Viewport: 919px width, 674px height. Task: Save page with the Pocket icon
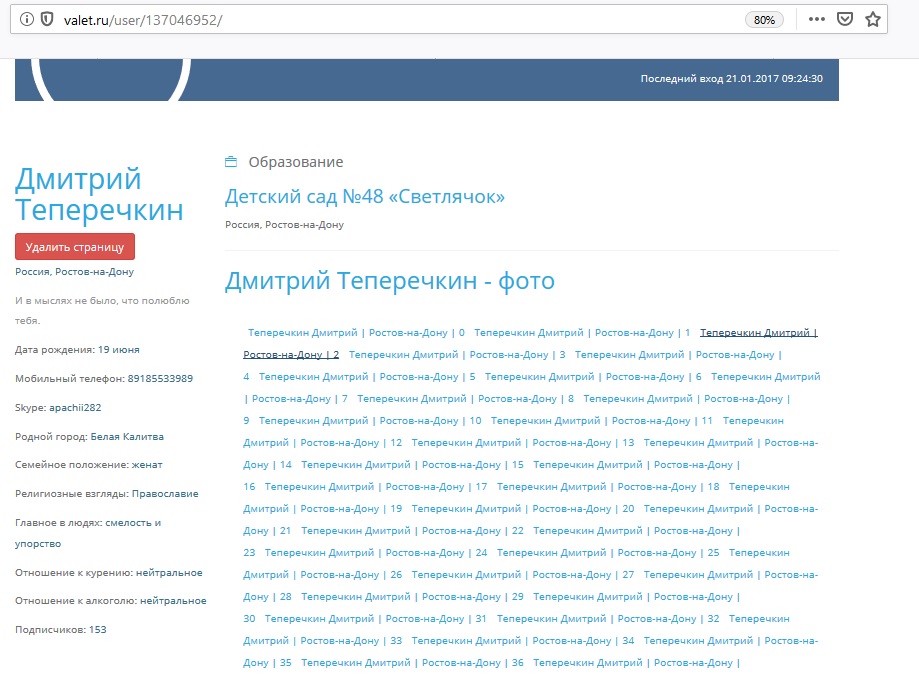coord(845,19)
